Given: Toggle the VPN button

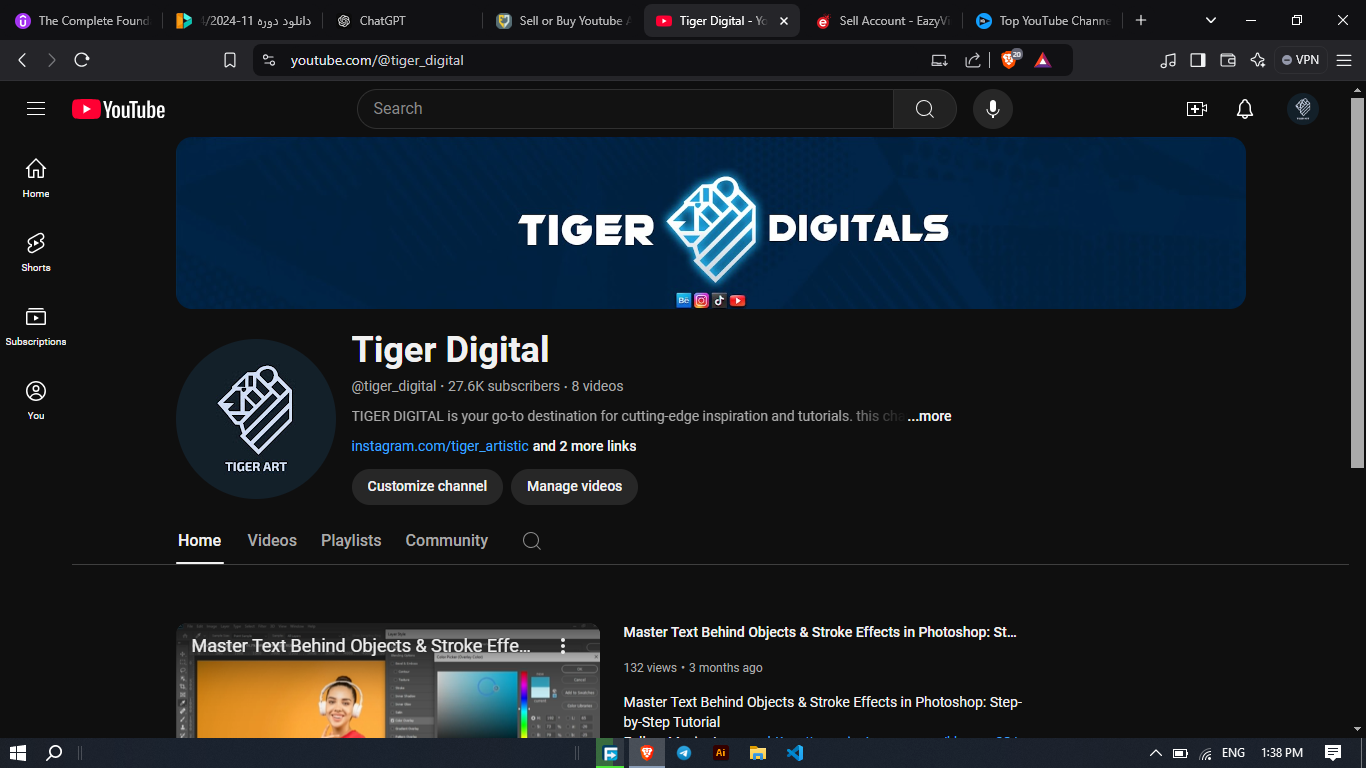Looking at the screenshot, I should coord(1301,60).
